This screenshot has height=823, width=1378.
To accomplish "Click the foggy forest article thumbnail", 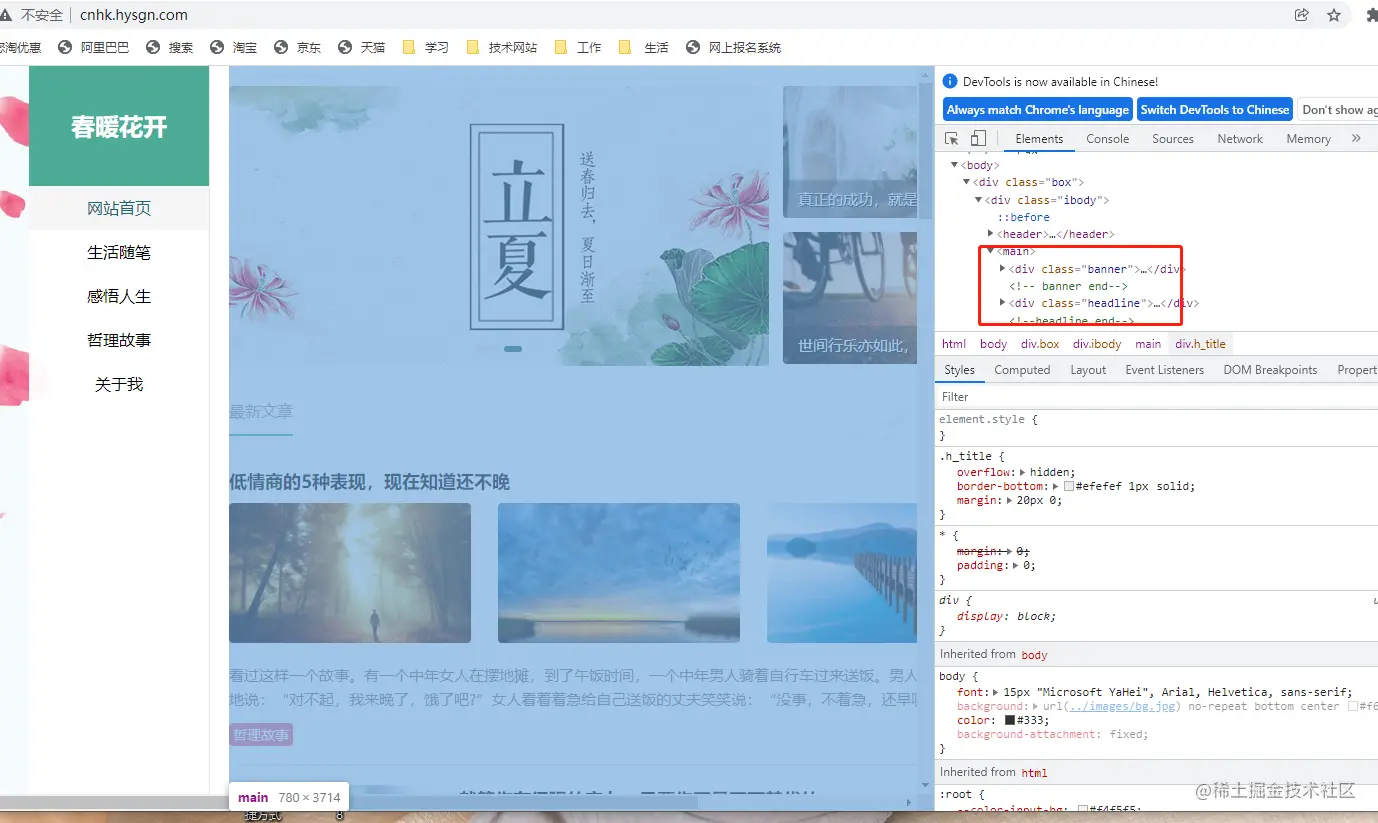I will pos(350,572).
